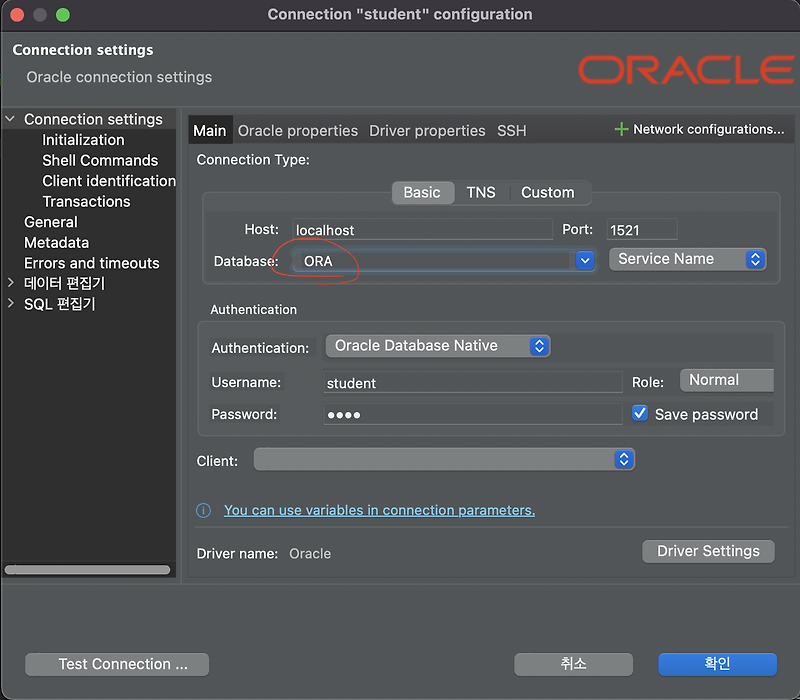Select SQL 편집기 in the sidebar

(x=60, y=304)
